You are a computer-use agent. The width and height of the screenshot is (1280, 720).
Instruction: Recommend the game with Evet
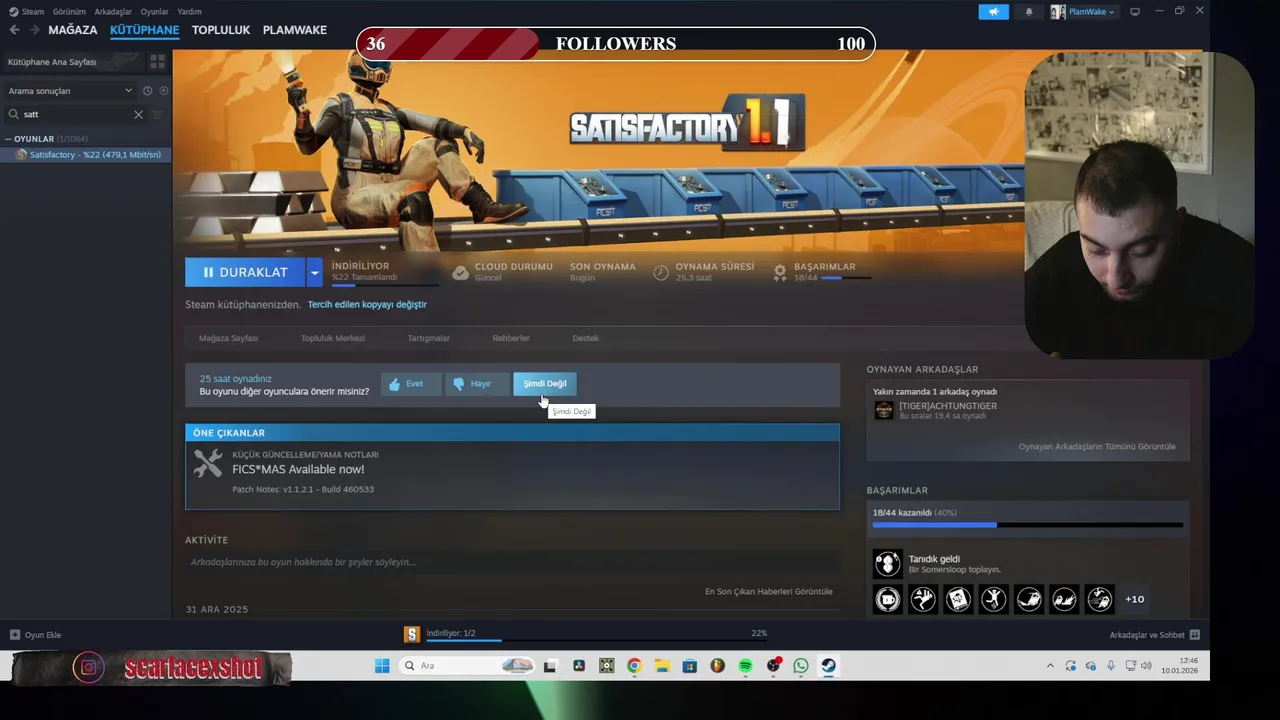411,384
